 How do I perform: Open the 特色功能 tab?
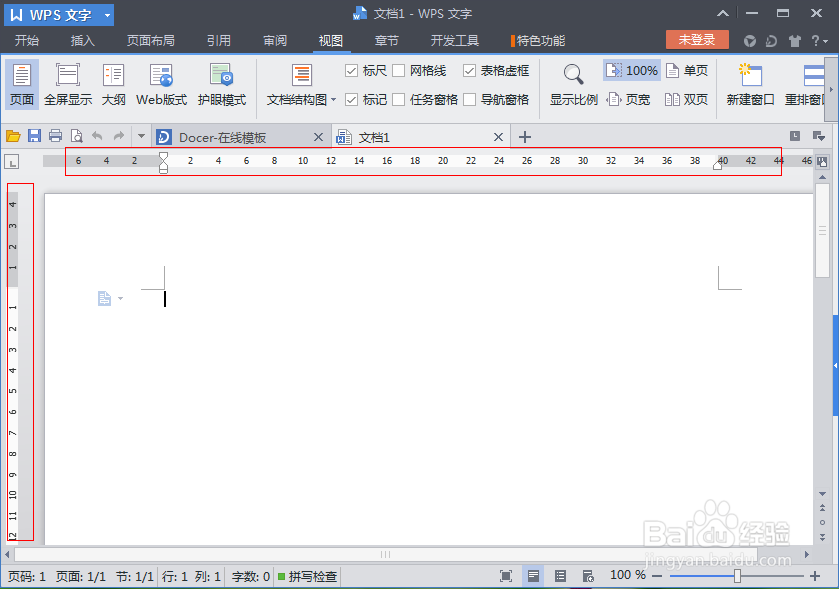[x=538, y=41]
